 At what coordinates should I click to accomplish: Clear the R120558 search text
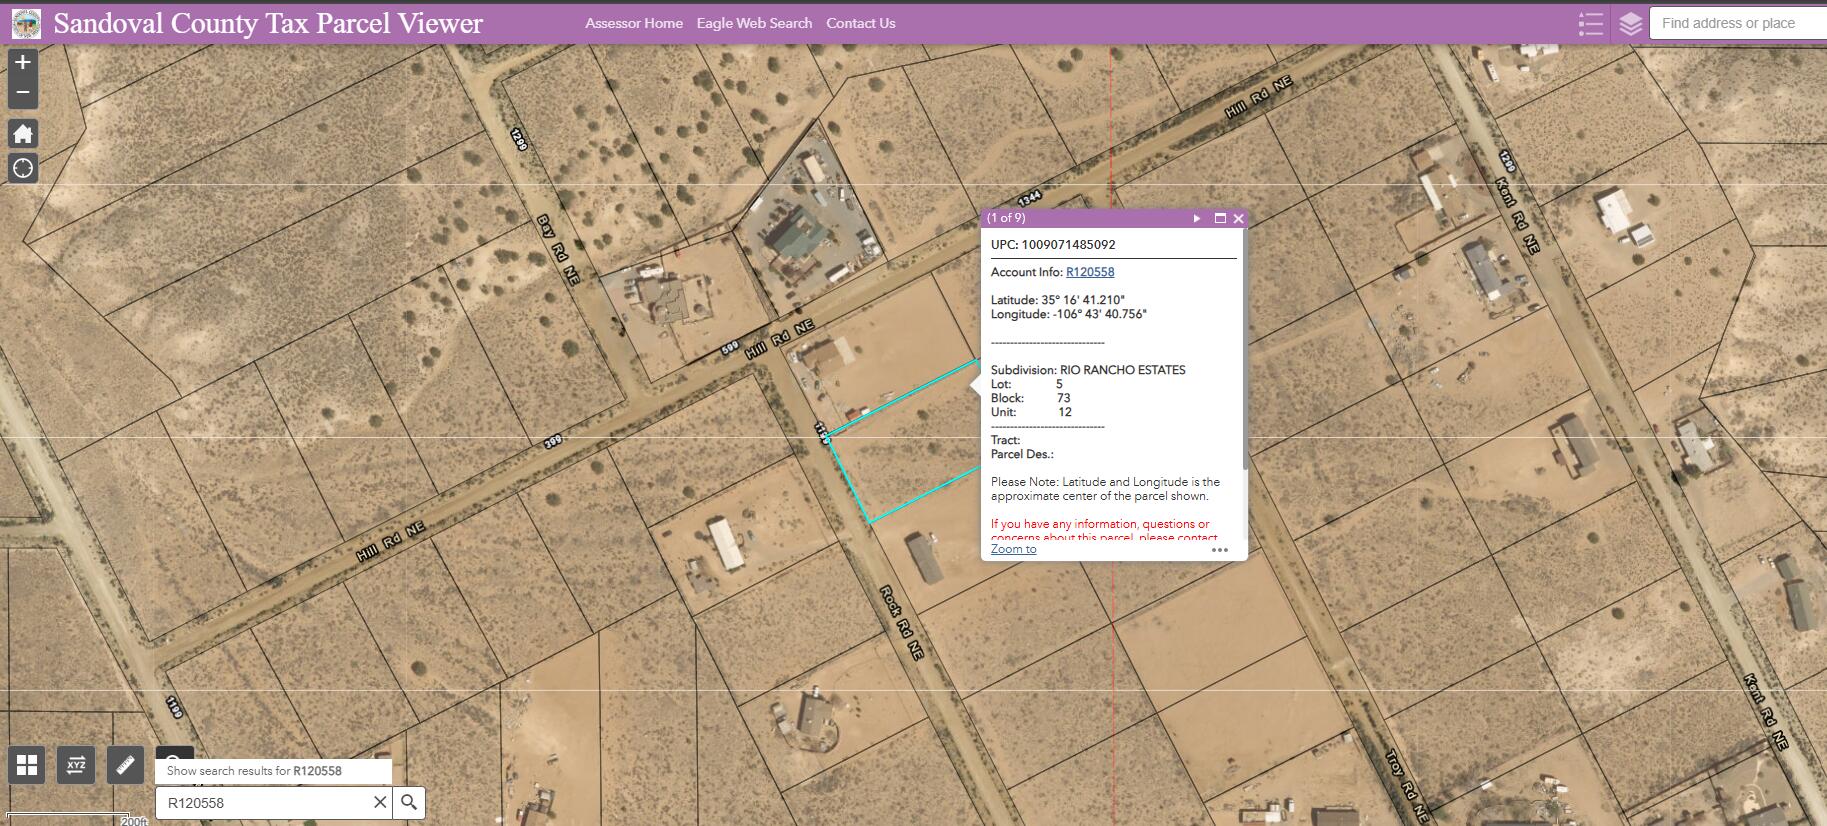(380, 802)
